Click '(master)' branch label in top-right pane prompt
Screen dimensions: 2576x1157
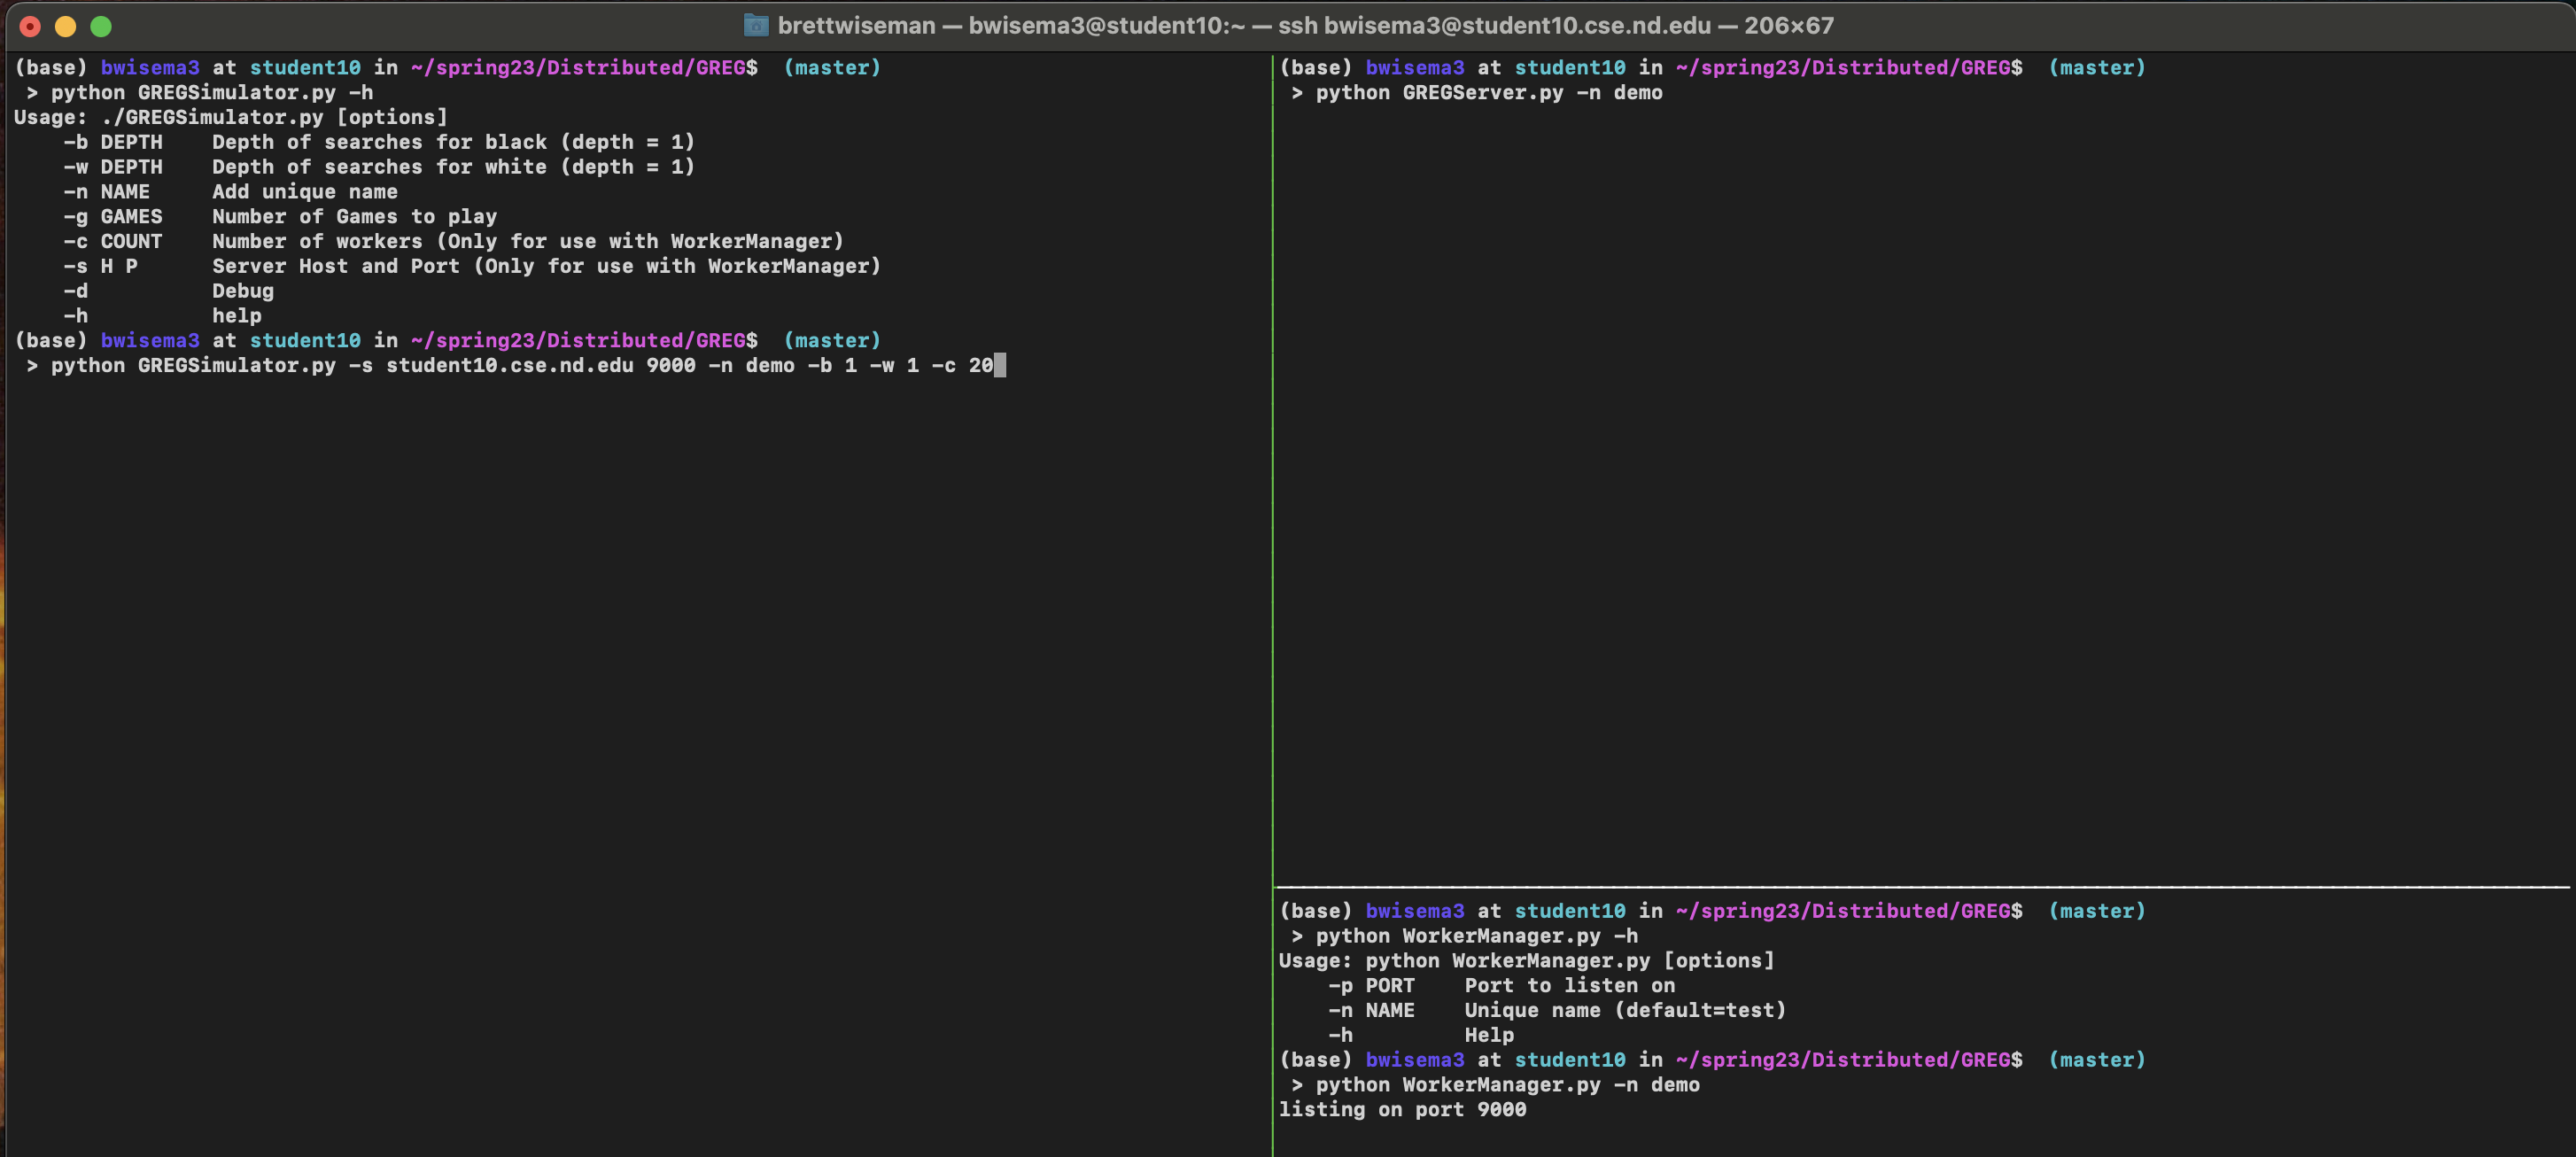(x=2097, y=67)
